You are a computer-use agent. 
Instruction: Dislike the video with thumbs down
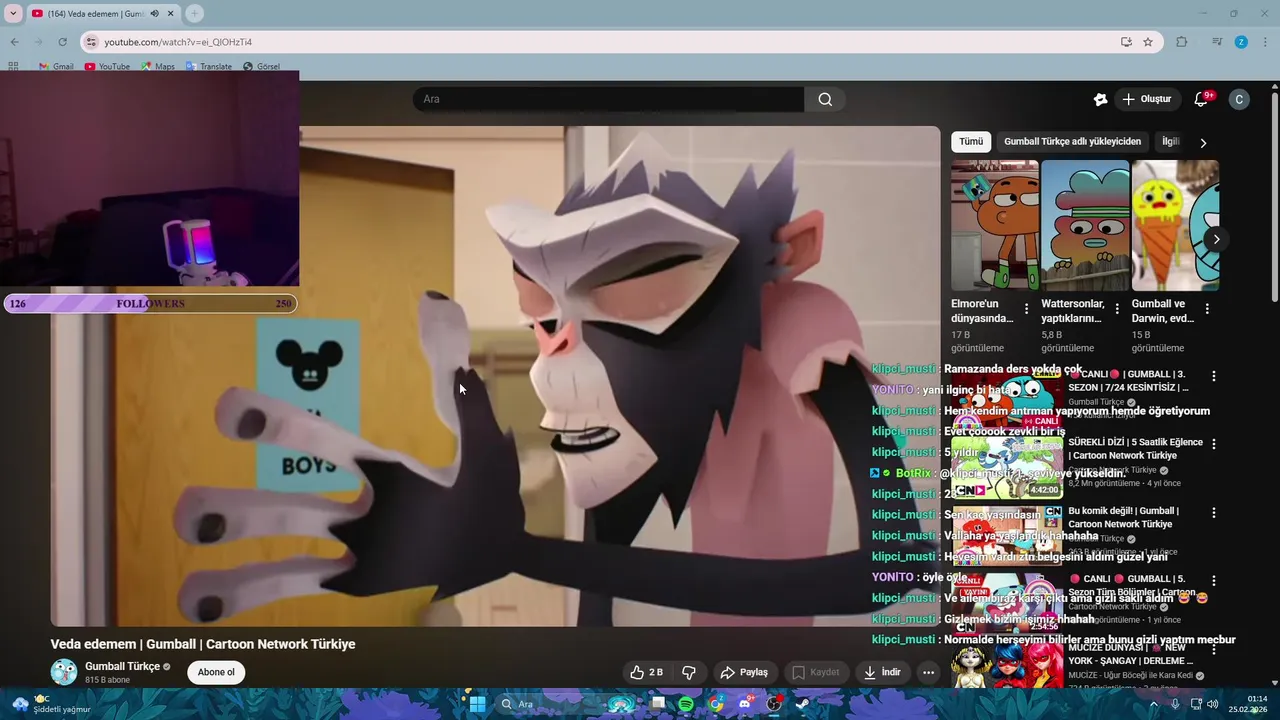coord(689,672)
